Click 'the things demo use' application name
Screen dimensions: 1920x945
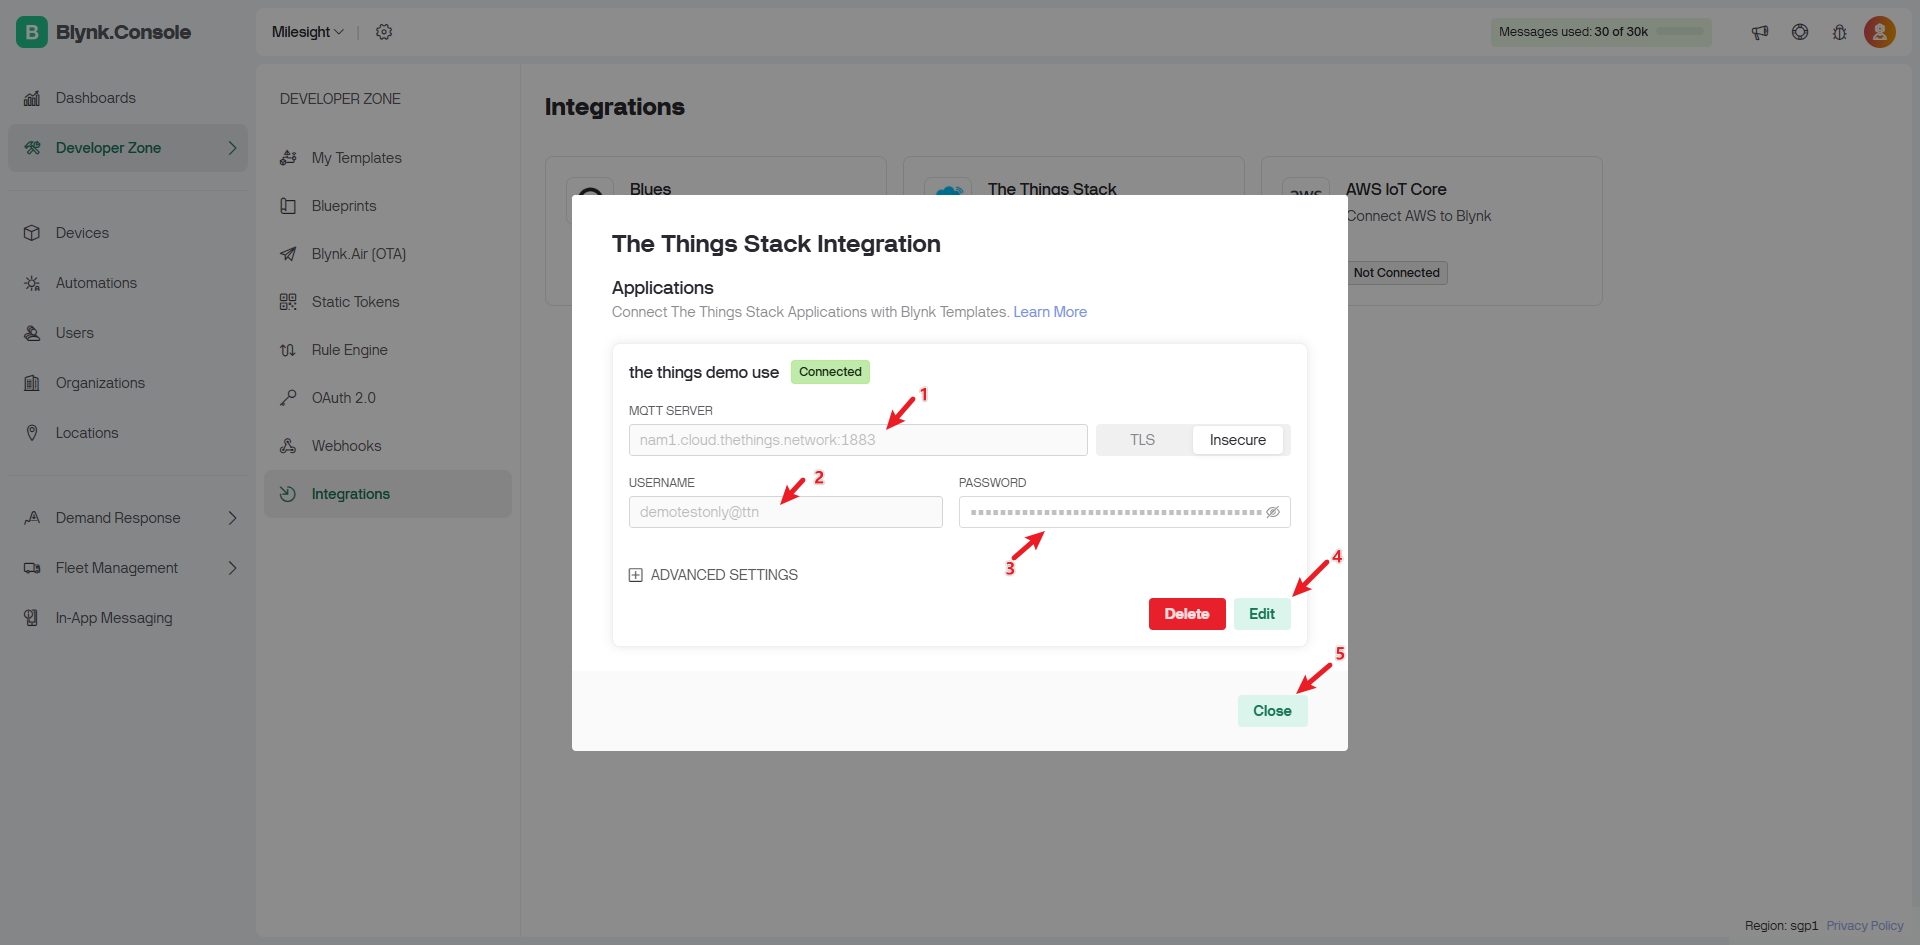704,372
